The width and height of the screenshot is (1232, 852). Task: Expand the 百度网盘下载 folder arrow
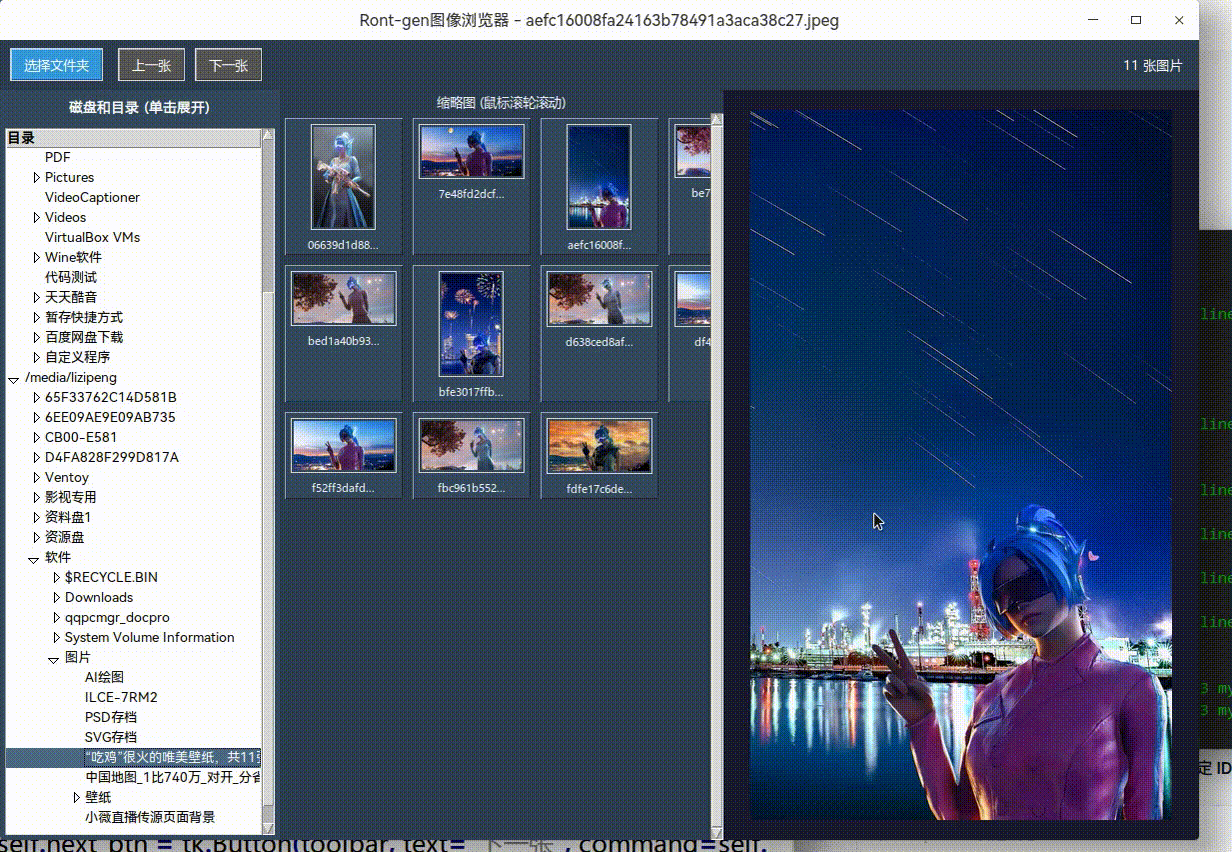(37, 337)
